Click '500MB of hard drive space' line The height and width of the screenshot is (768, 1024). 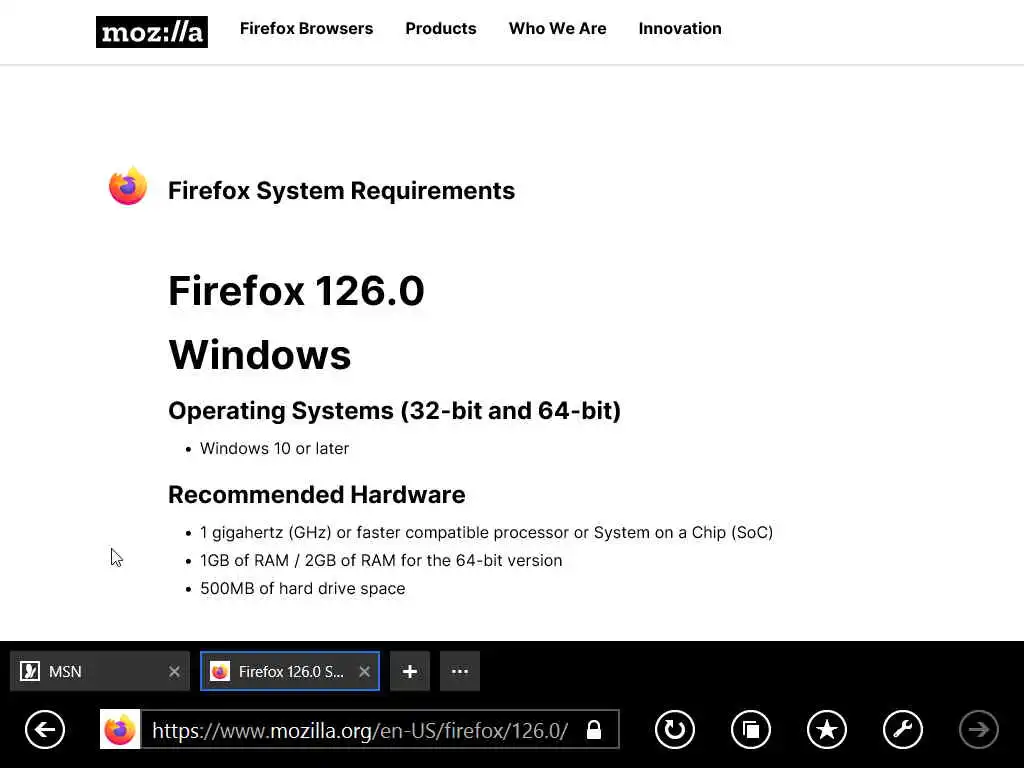pyautogui.click(x=302, y=588)
